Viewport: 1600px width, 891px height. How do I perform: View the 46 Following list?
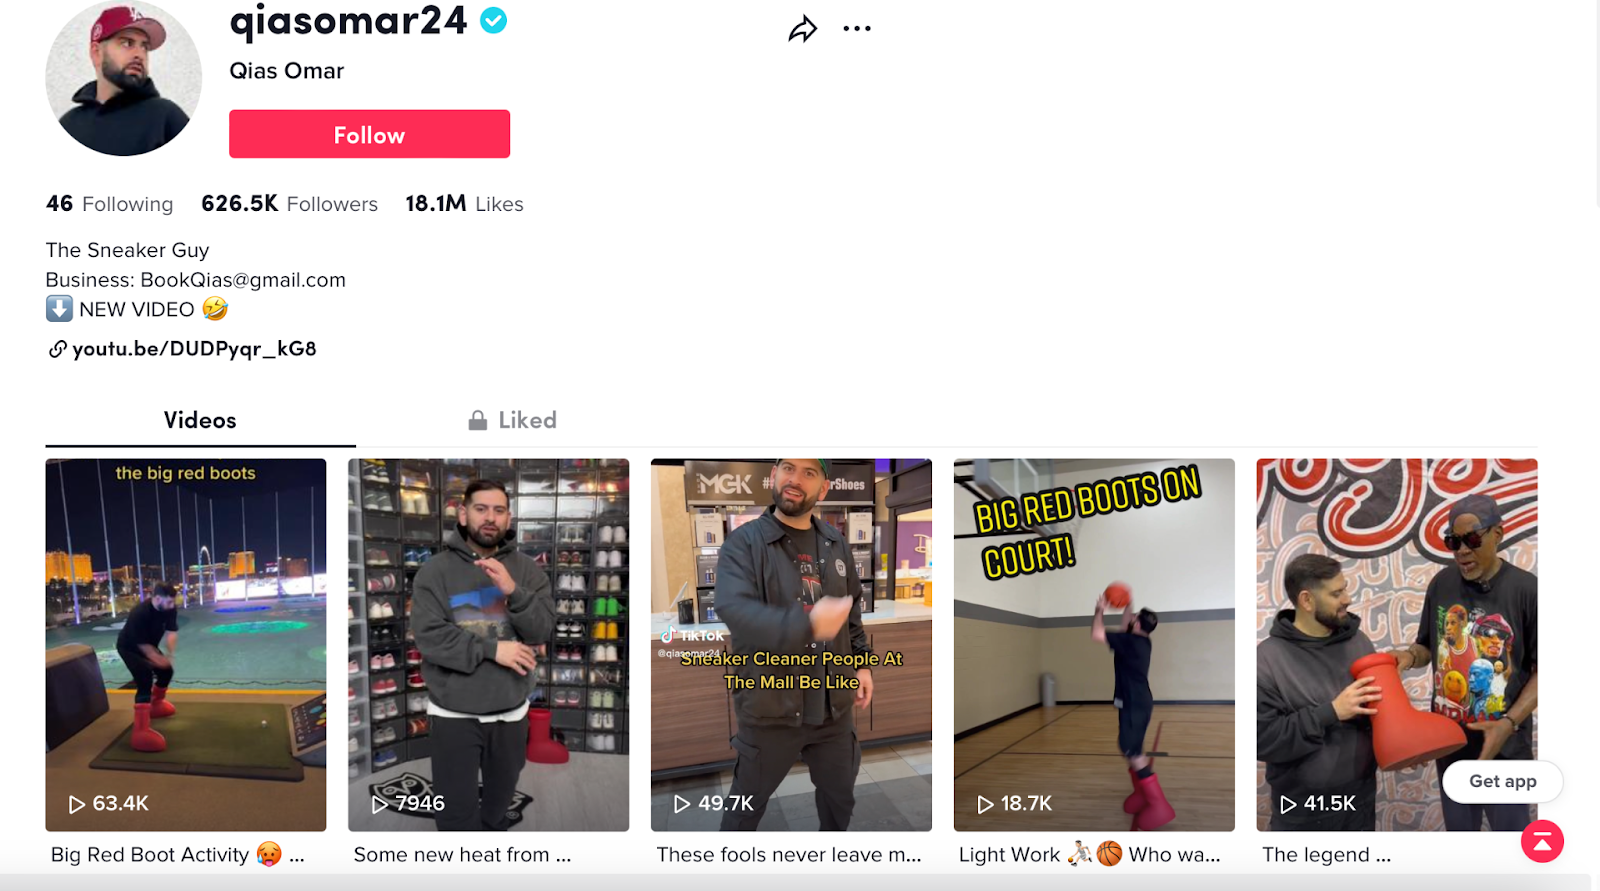click(x=109, y=204)
